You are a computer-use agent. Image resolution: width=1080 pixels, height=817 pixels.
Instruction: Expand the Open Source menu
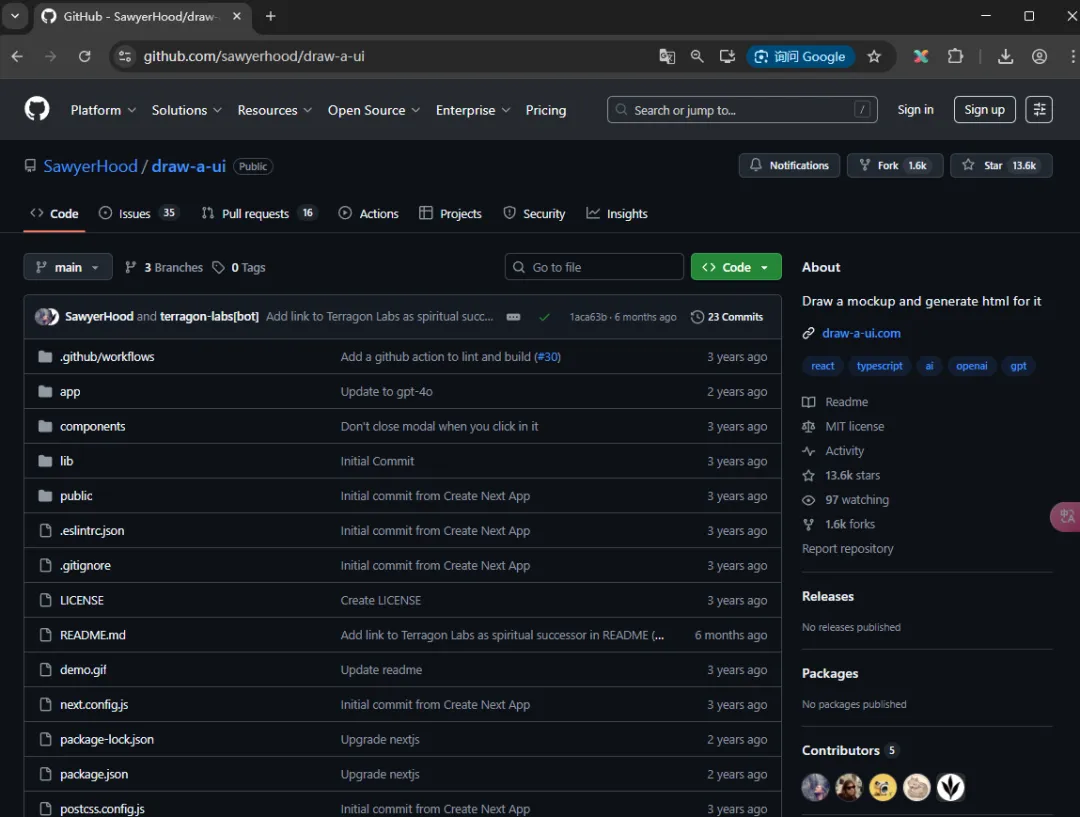pyautogui.click(x=373, y=110)
